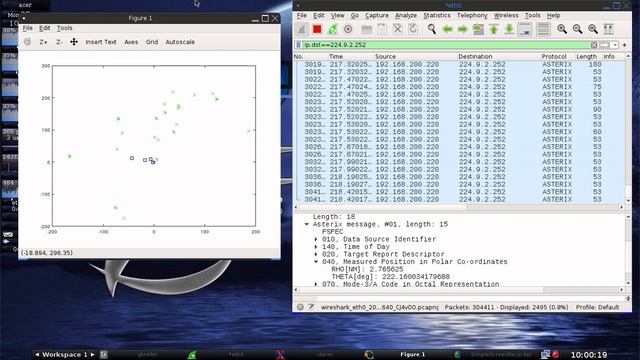The image size is (640, 360).
Task: Switch to next workspace in the taskbar
Action: (x=93, y=355)
